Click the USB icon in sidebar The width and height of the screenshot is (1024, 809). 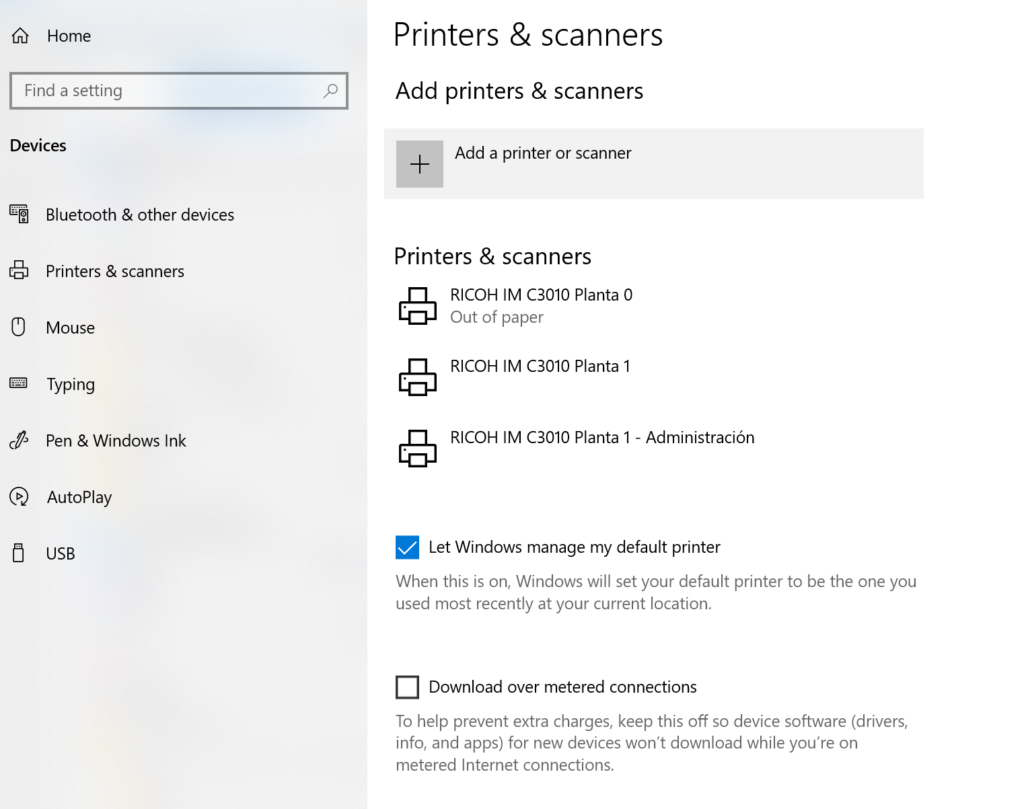(x=18, y=553)
